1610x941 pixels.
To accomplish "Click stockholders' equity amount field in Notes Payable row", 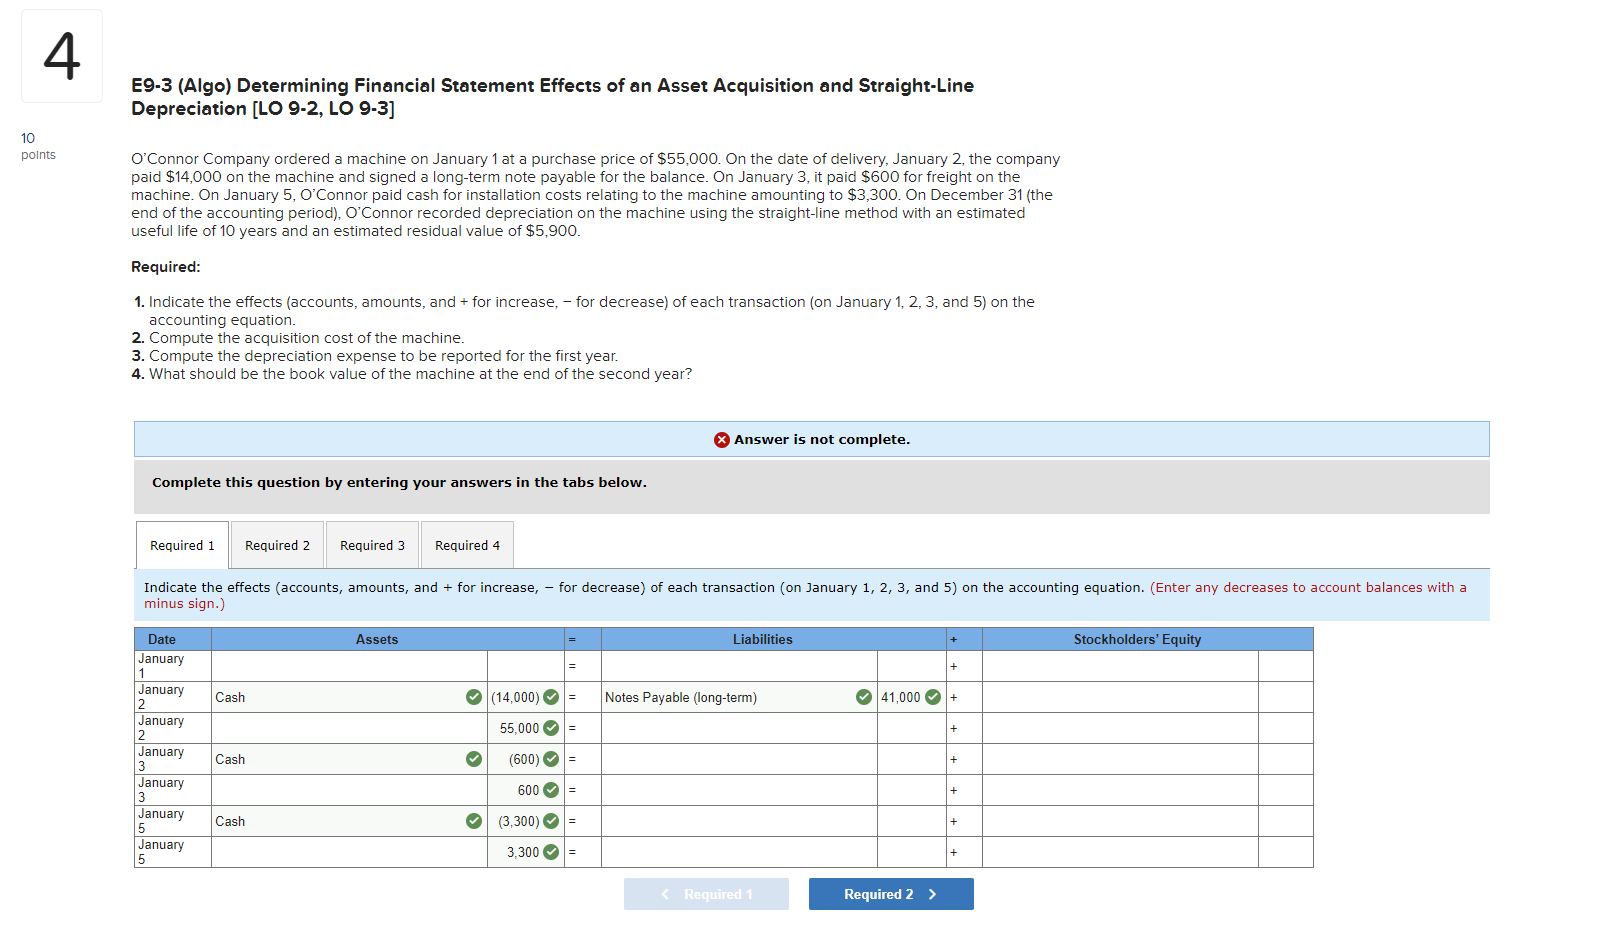I will (1285, 697).
